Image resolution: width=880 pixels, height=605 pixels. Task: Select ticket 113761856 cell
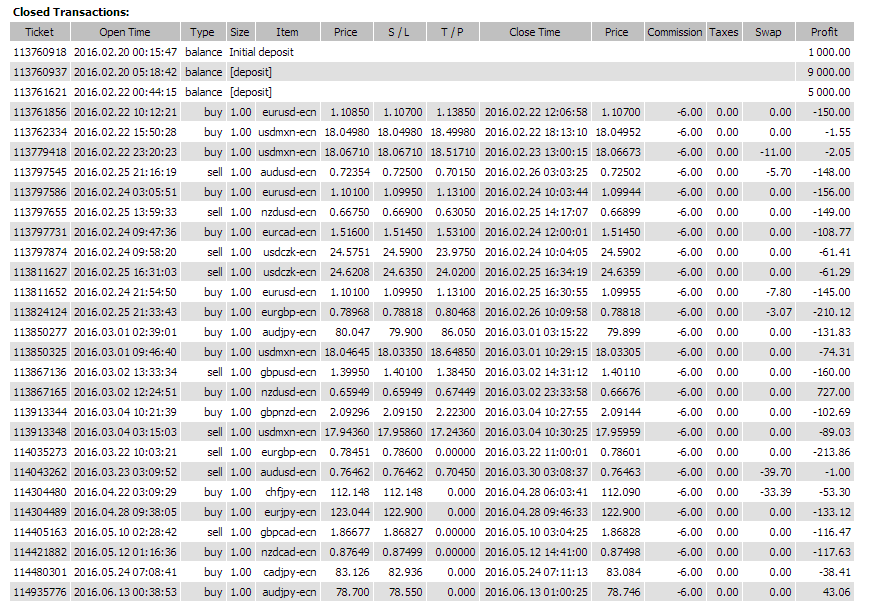40,112
